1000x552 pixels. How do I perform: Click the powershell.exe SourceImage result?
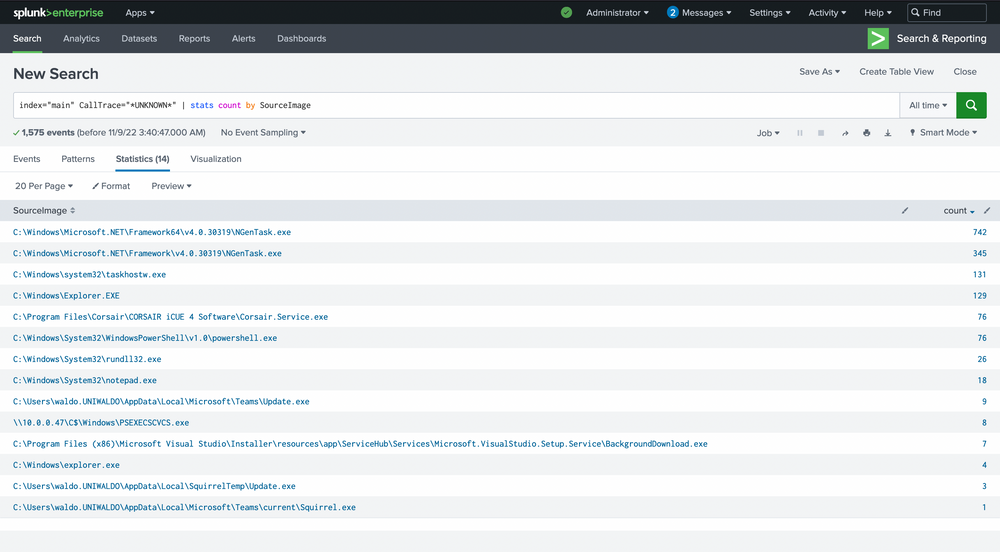(145, 338)
